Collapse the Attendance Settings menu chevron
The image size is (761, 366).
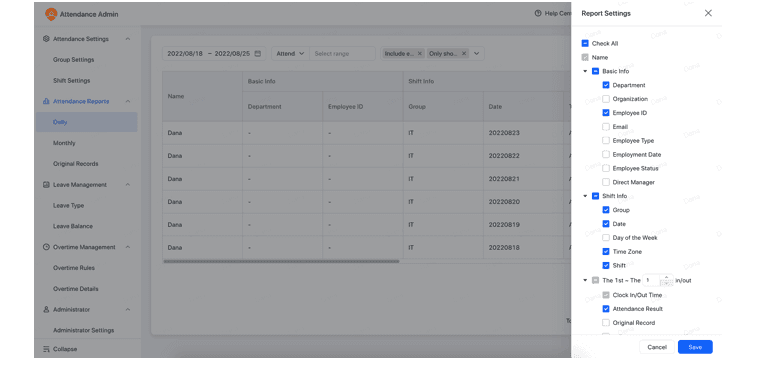coord(128,39)
